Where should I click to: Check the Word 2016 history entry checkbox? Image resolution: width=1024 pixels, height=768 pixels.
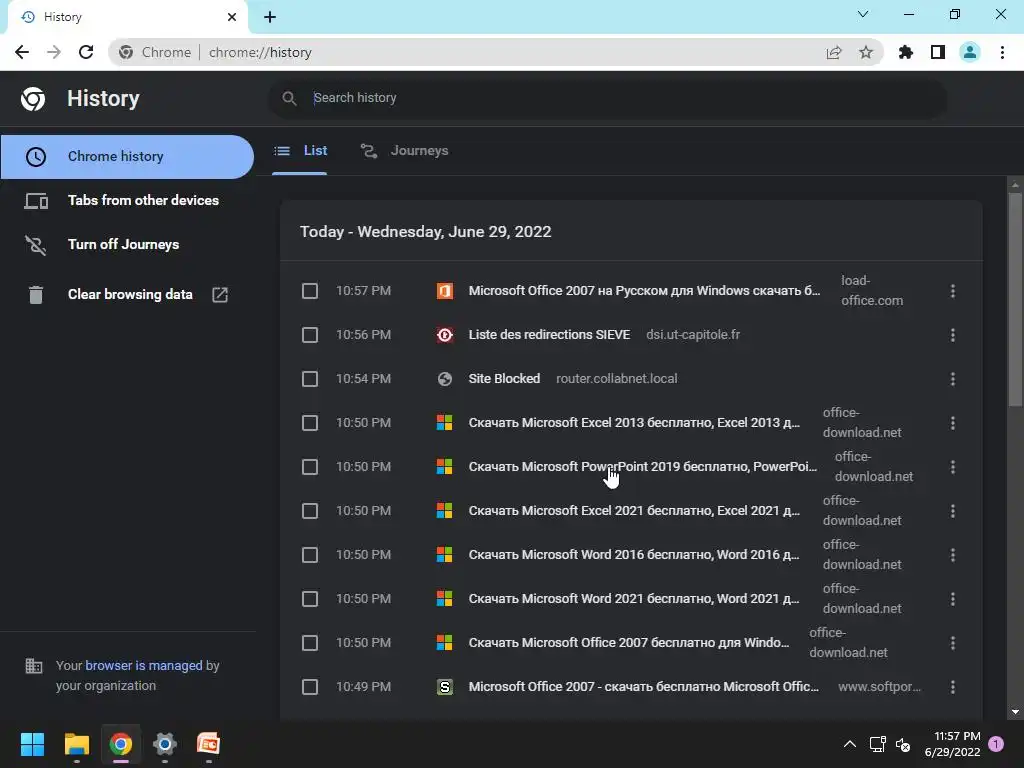point(310,555)
